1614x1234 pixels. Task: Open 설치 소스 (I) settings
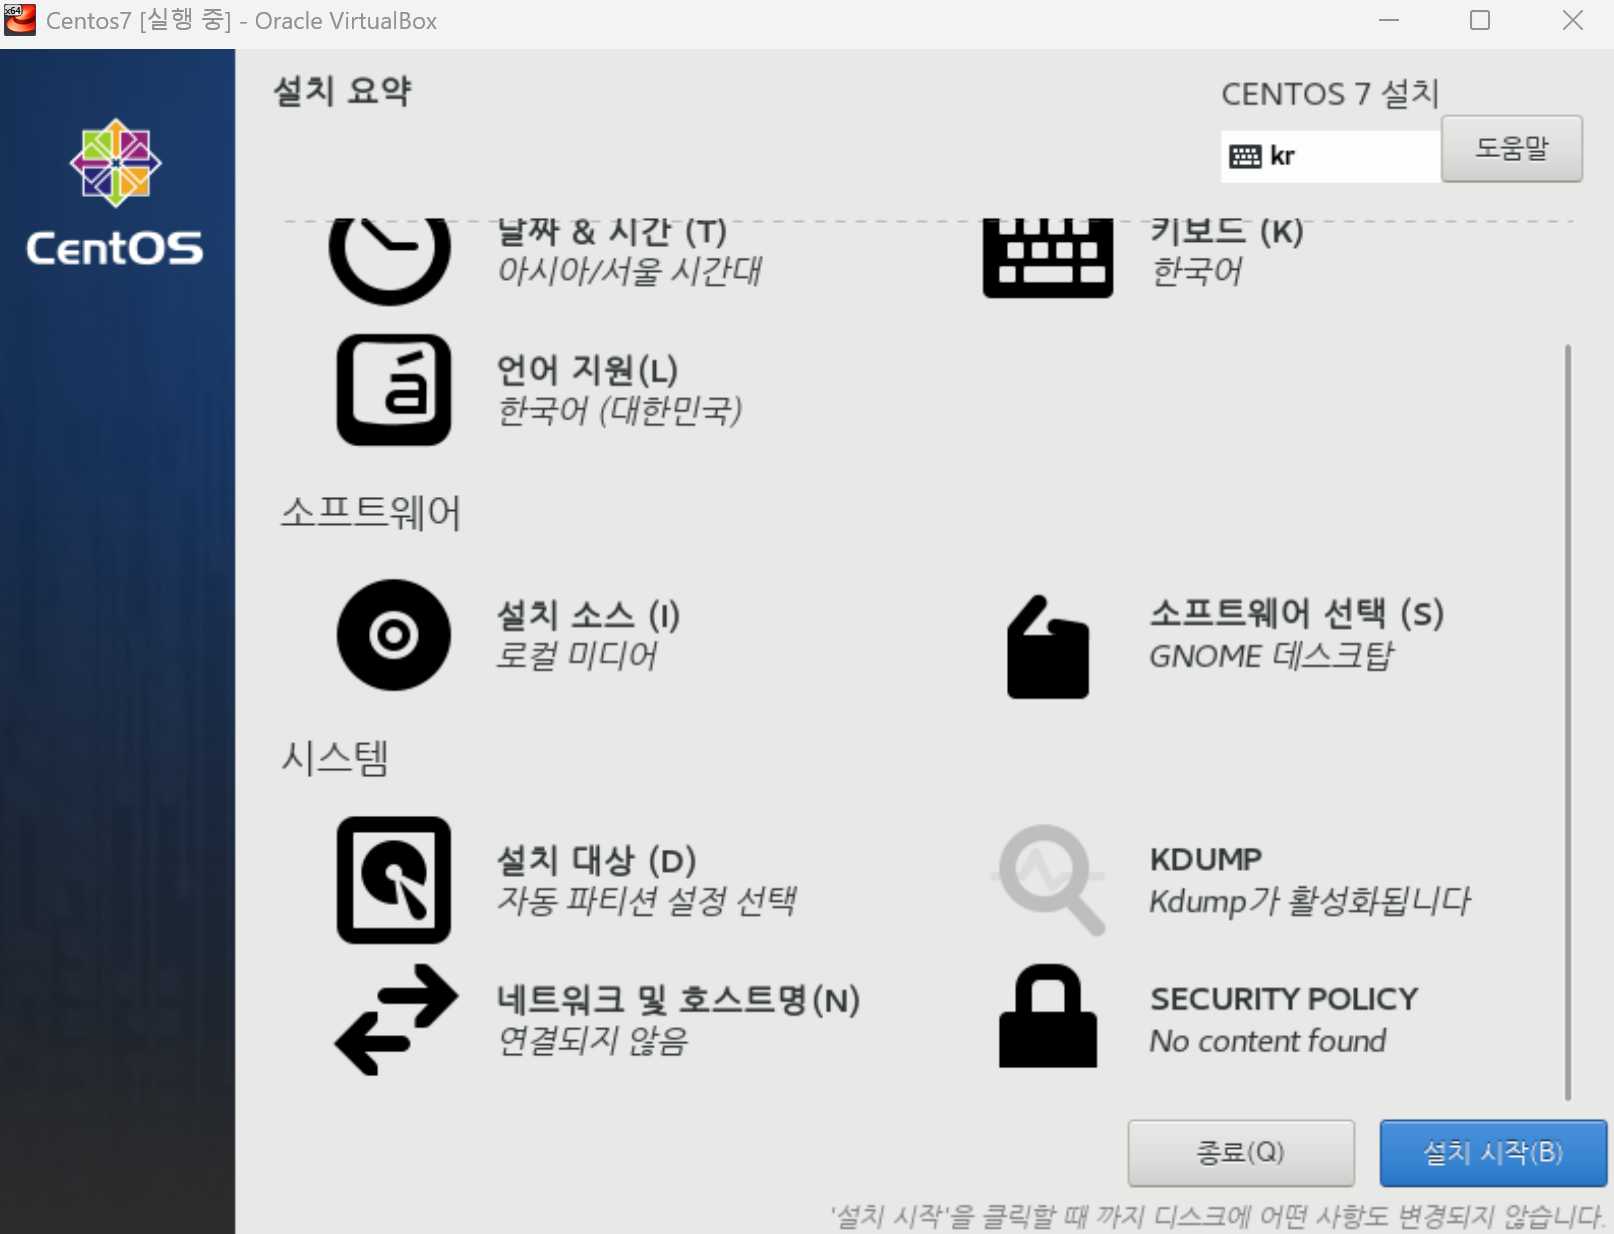pos(589,615)
